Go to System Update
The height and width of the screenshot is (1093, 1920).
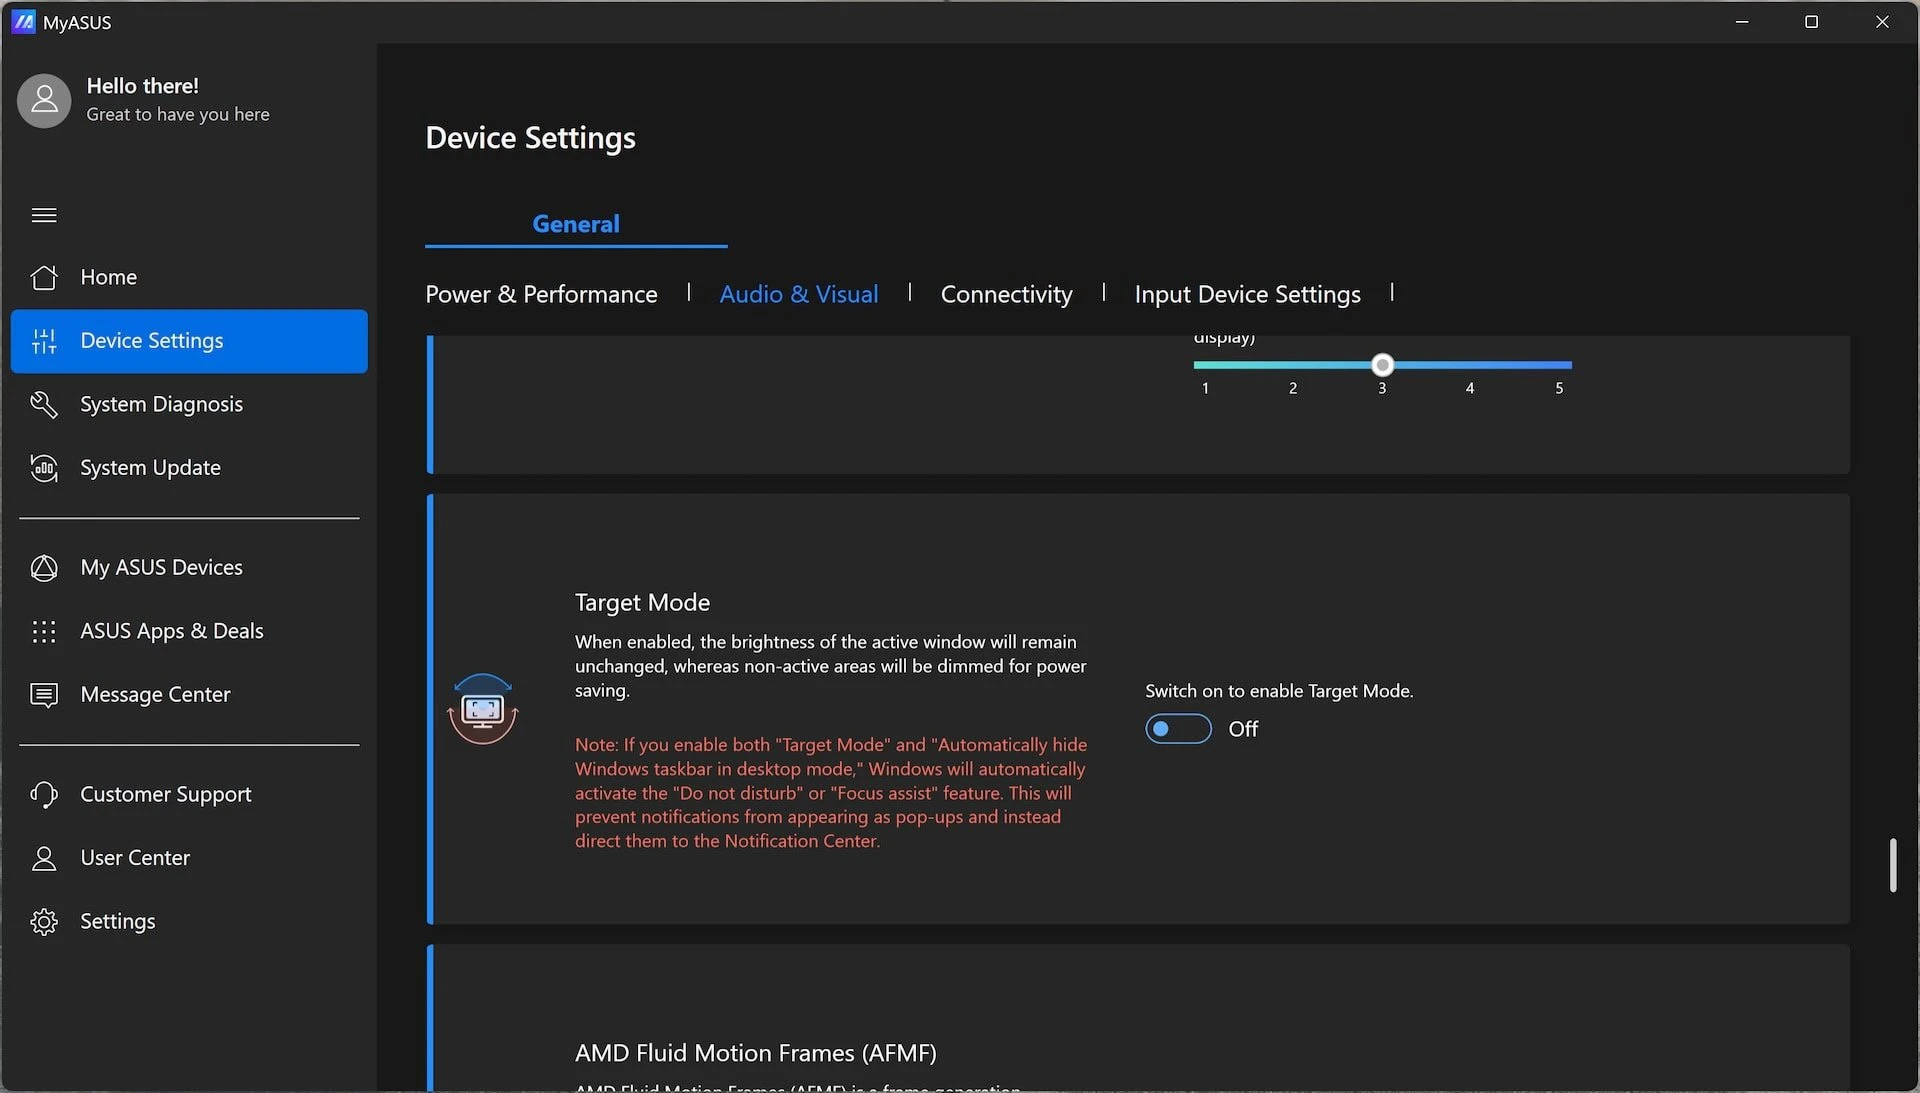click(x=189, y=468)
